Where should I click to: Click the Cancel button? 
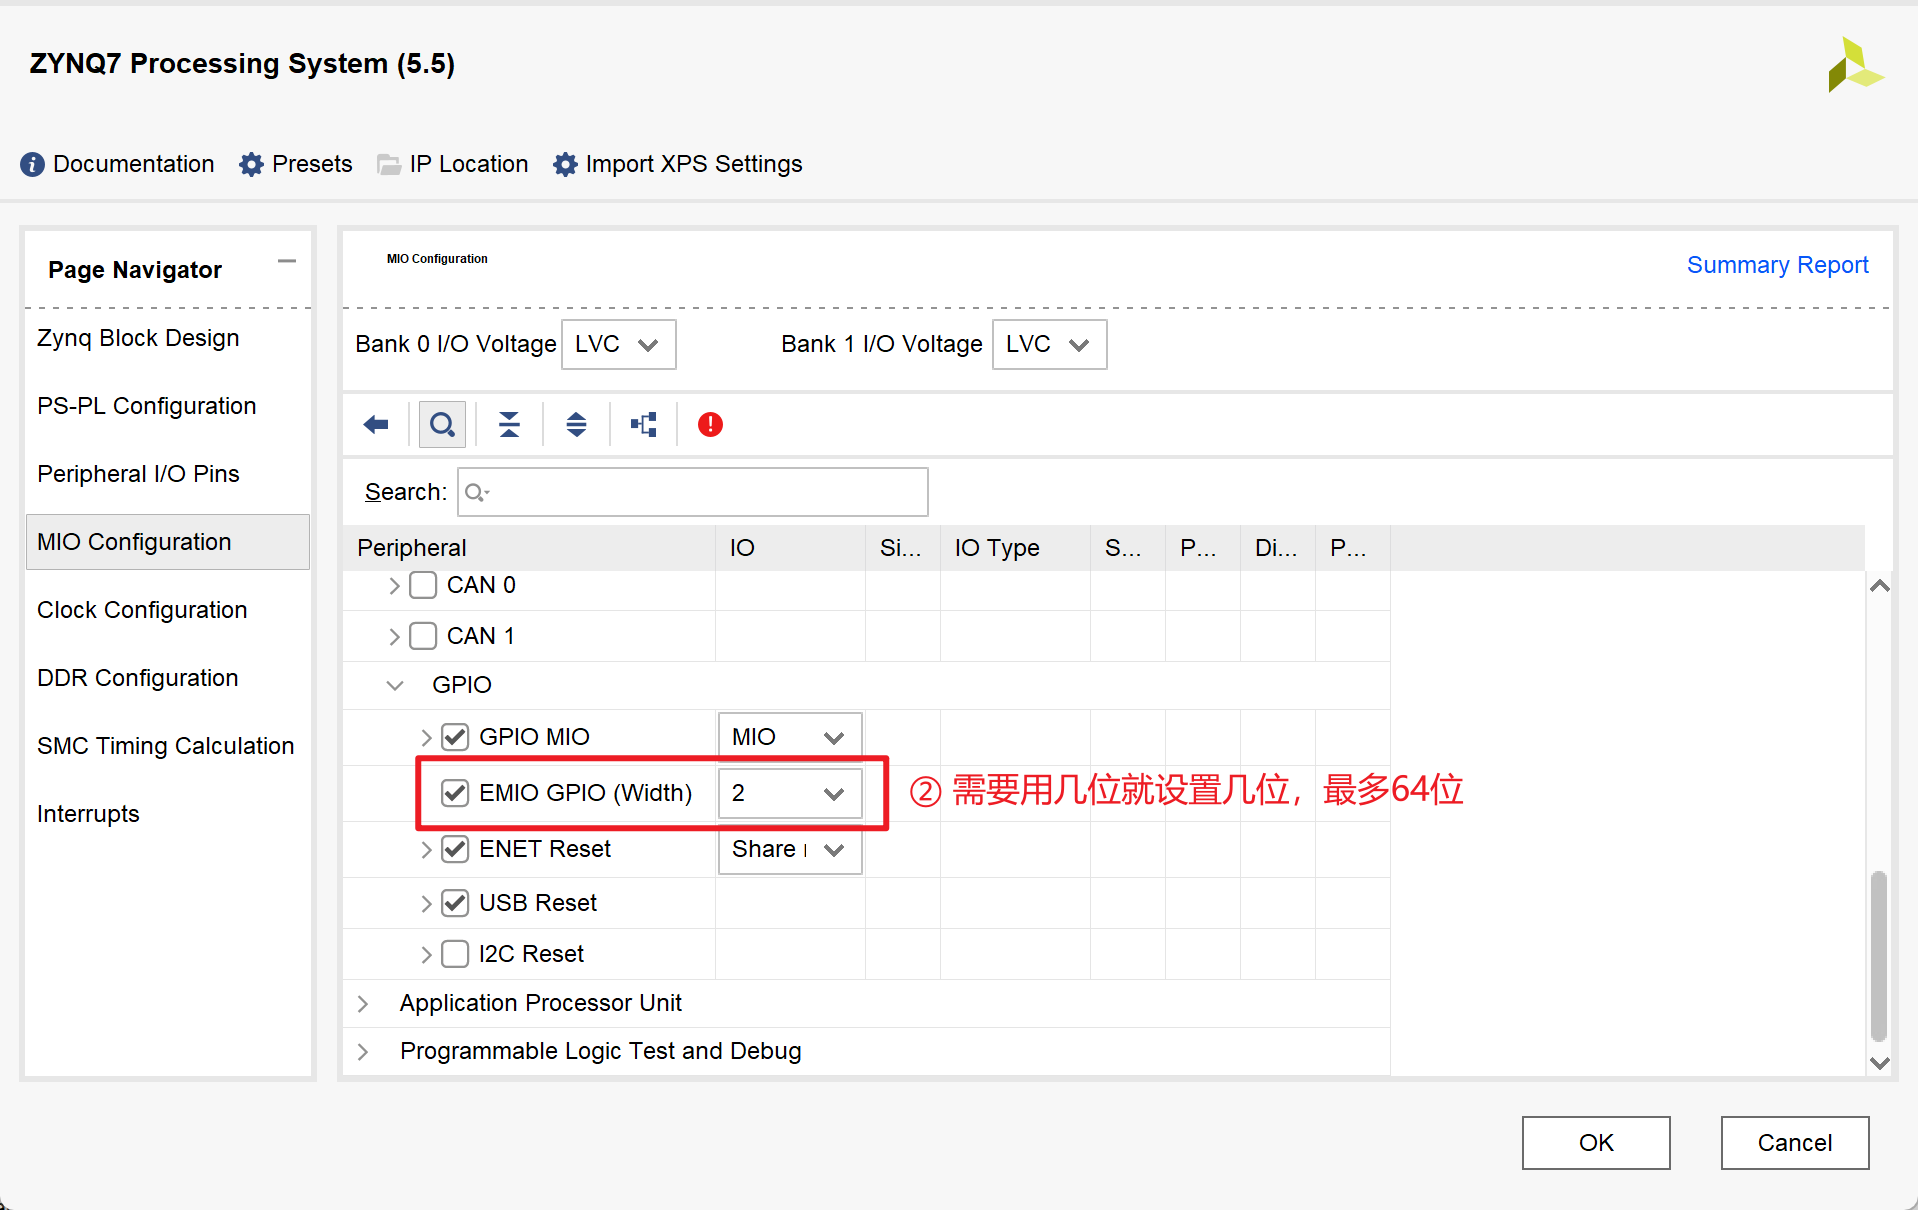(x=1795, y=1143)
